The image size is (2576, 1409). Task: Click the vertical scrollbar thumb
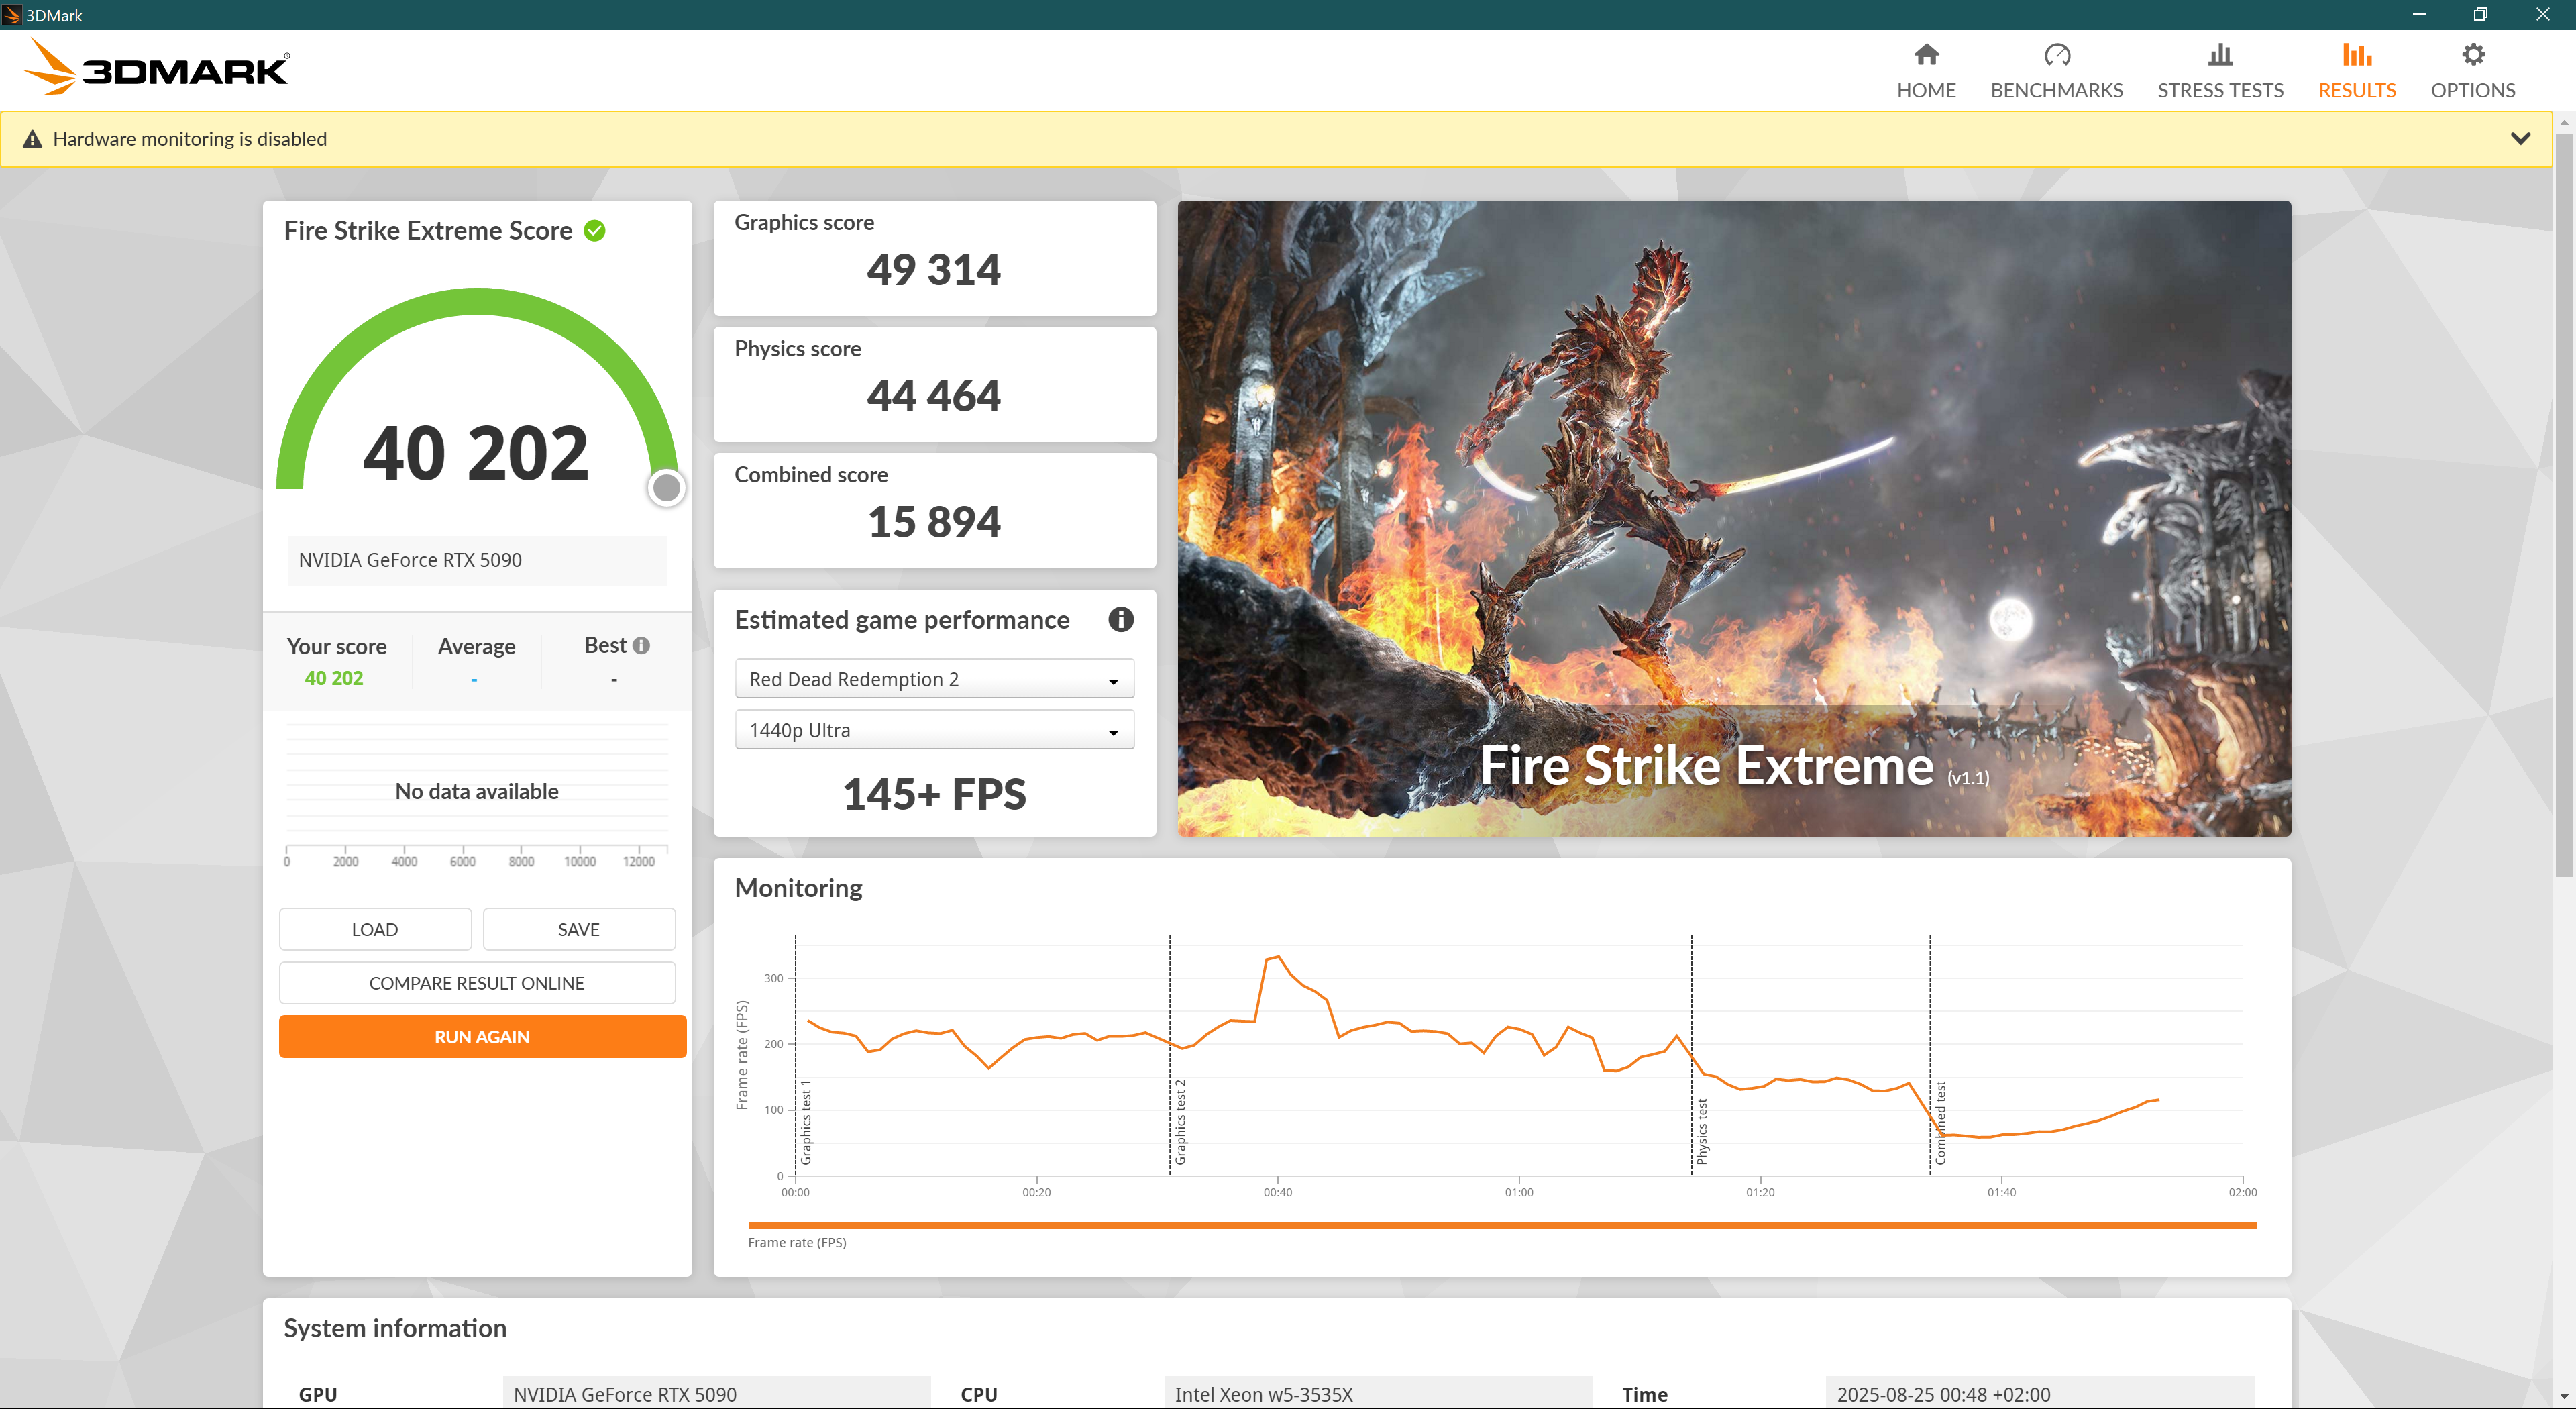[x=2564, y=505]
